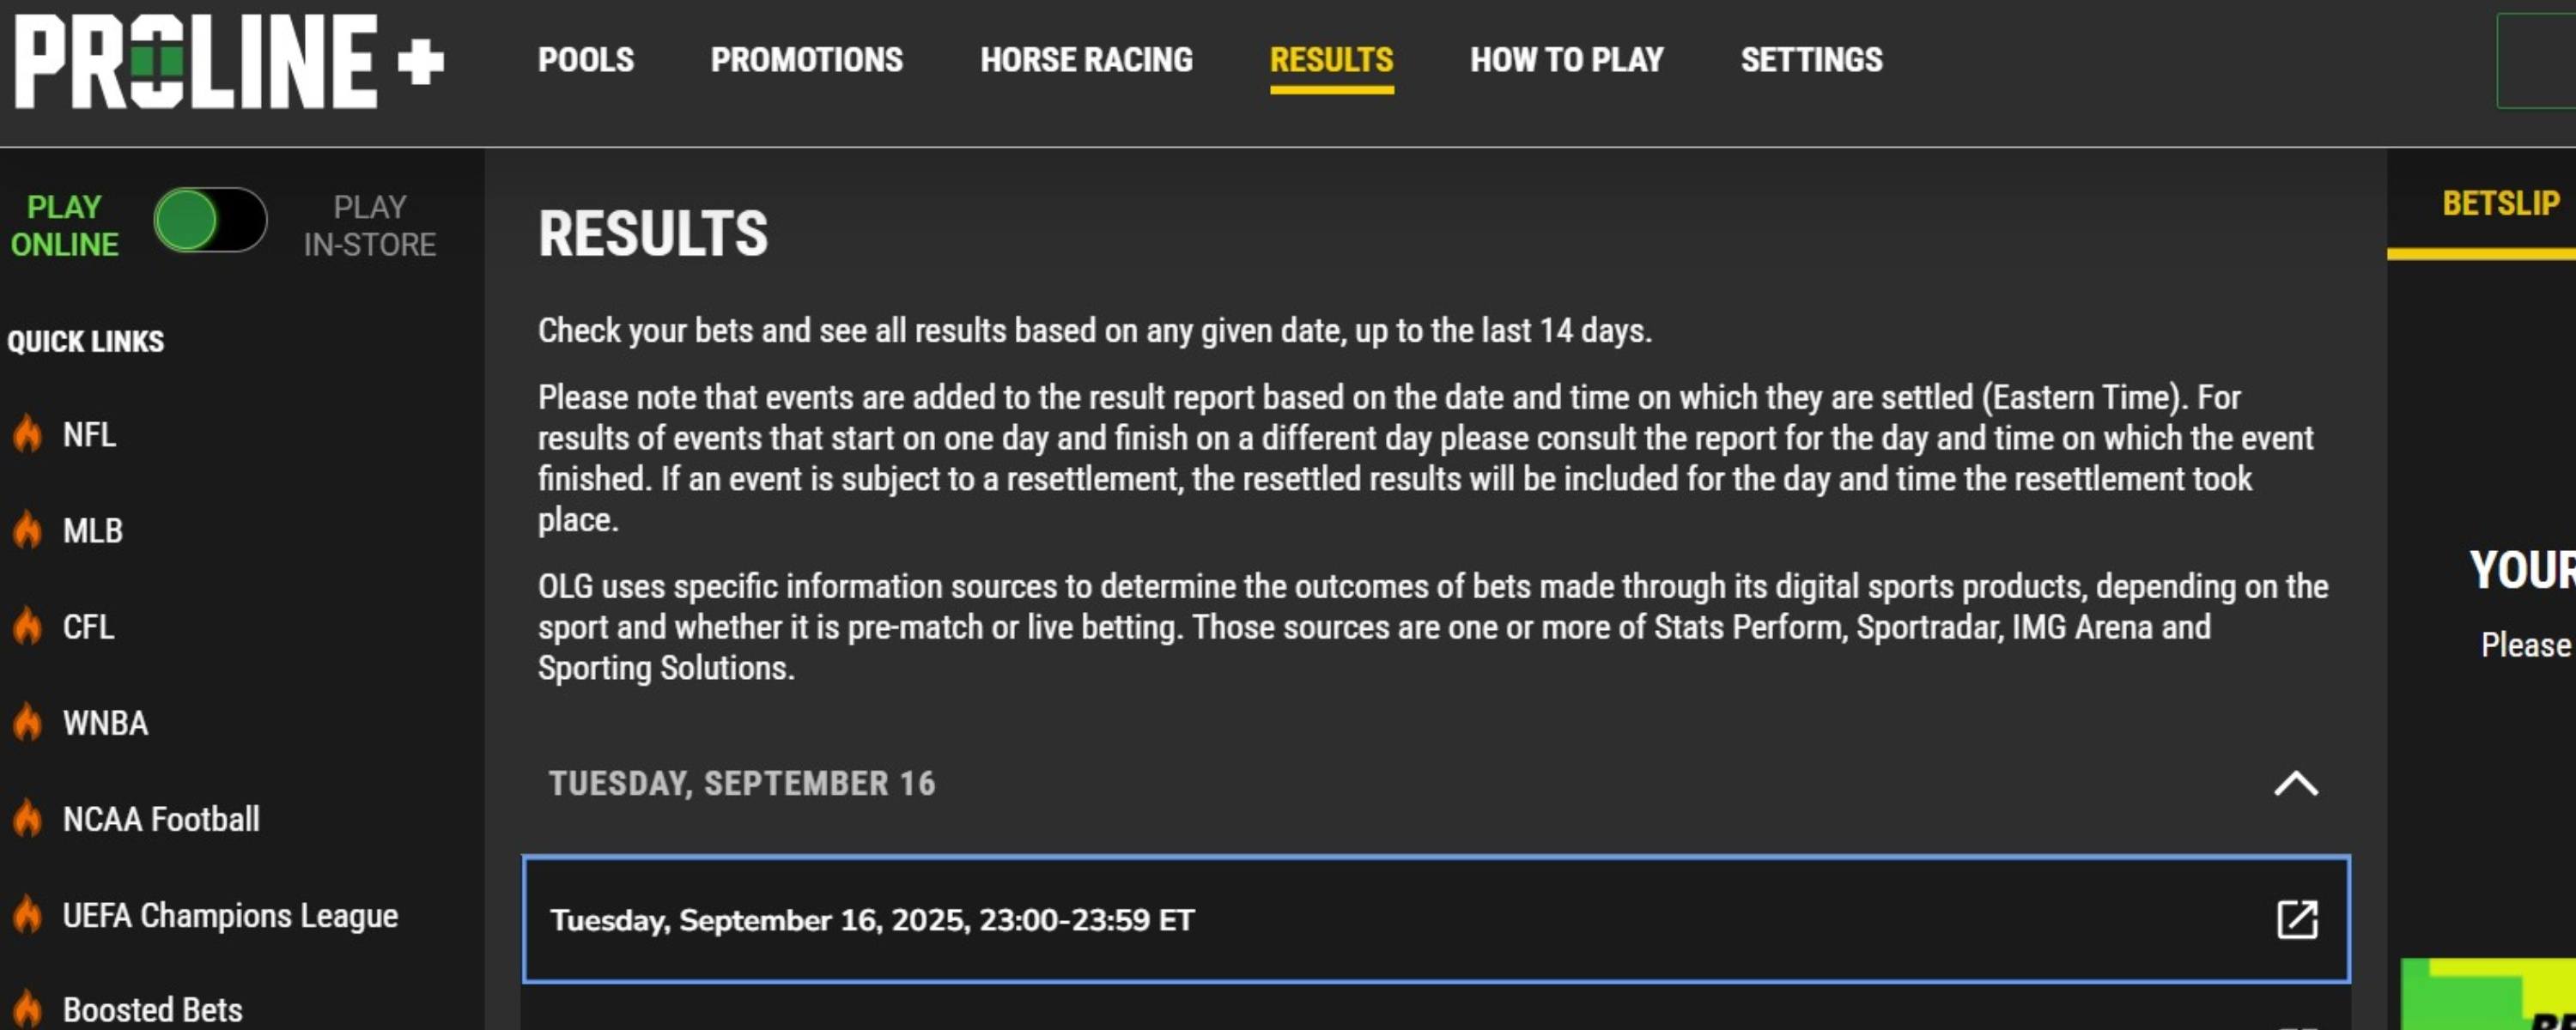Image resolution: width=2576 pixels, height=1030 pixels.
Task: Open the Boosted Bets quick link
Action: (152, 1009)
